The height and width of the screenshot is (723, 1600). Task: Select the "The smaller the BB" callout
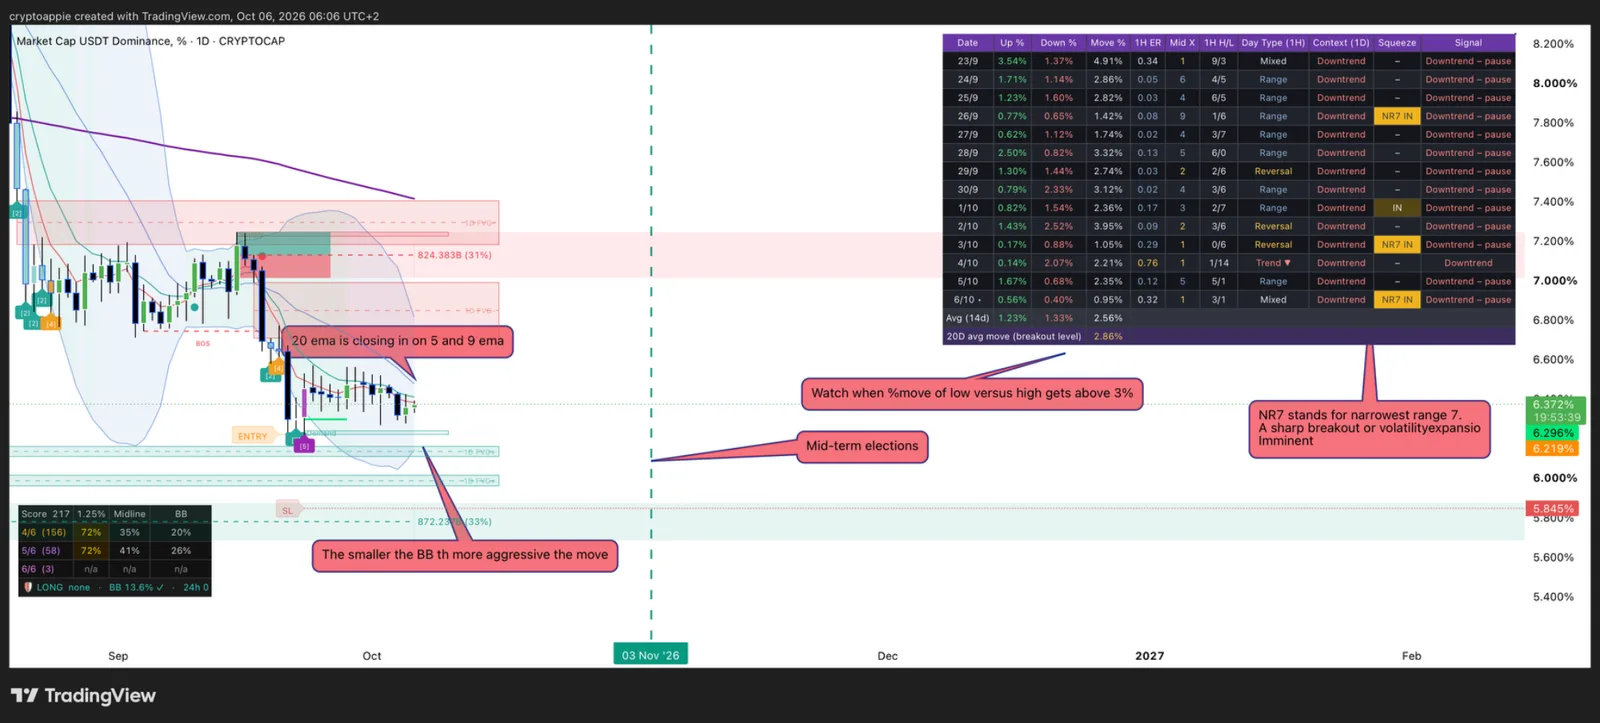click(465, 555)
